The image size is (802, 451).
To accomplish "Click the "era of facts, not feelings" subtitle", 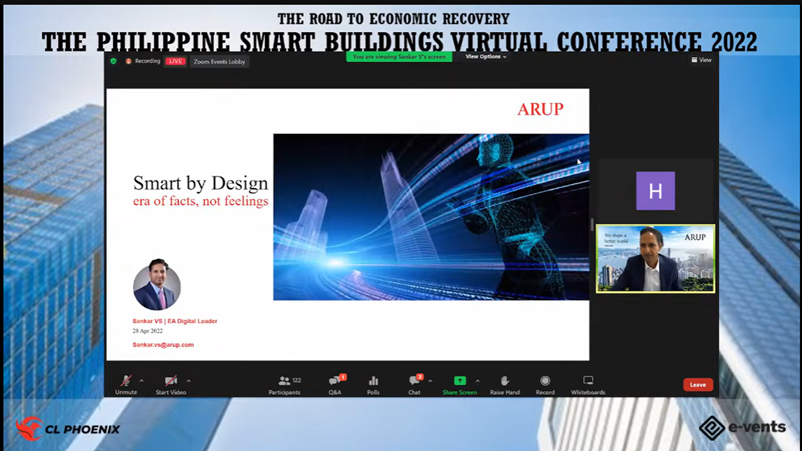I will (x=200, y=201).
